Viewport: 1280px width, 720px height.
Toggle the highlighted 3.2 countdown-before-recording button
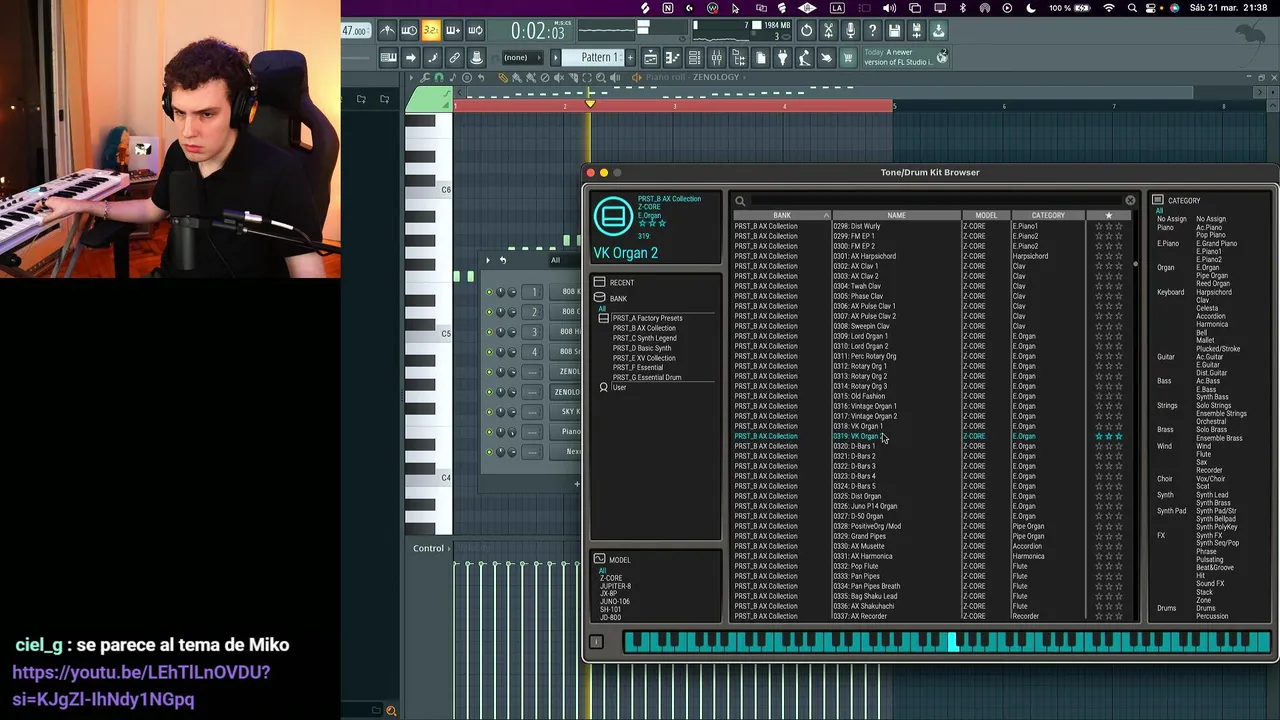coord(431,31)
